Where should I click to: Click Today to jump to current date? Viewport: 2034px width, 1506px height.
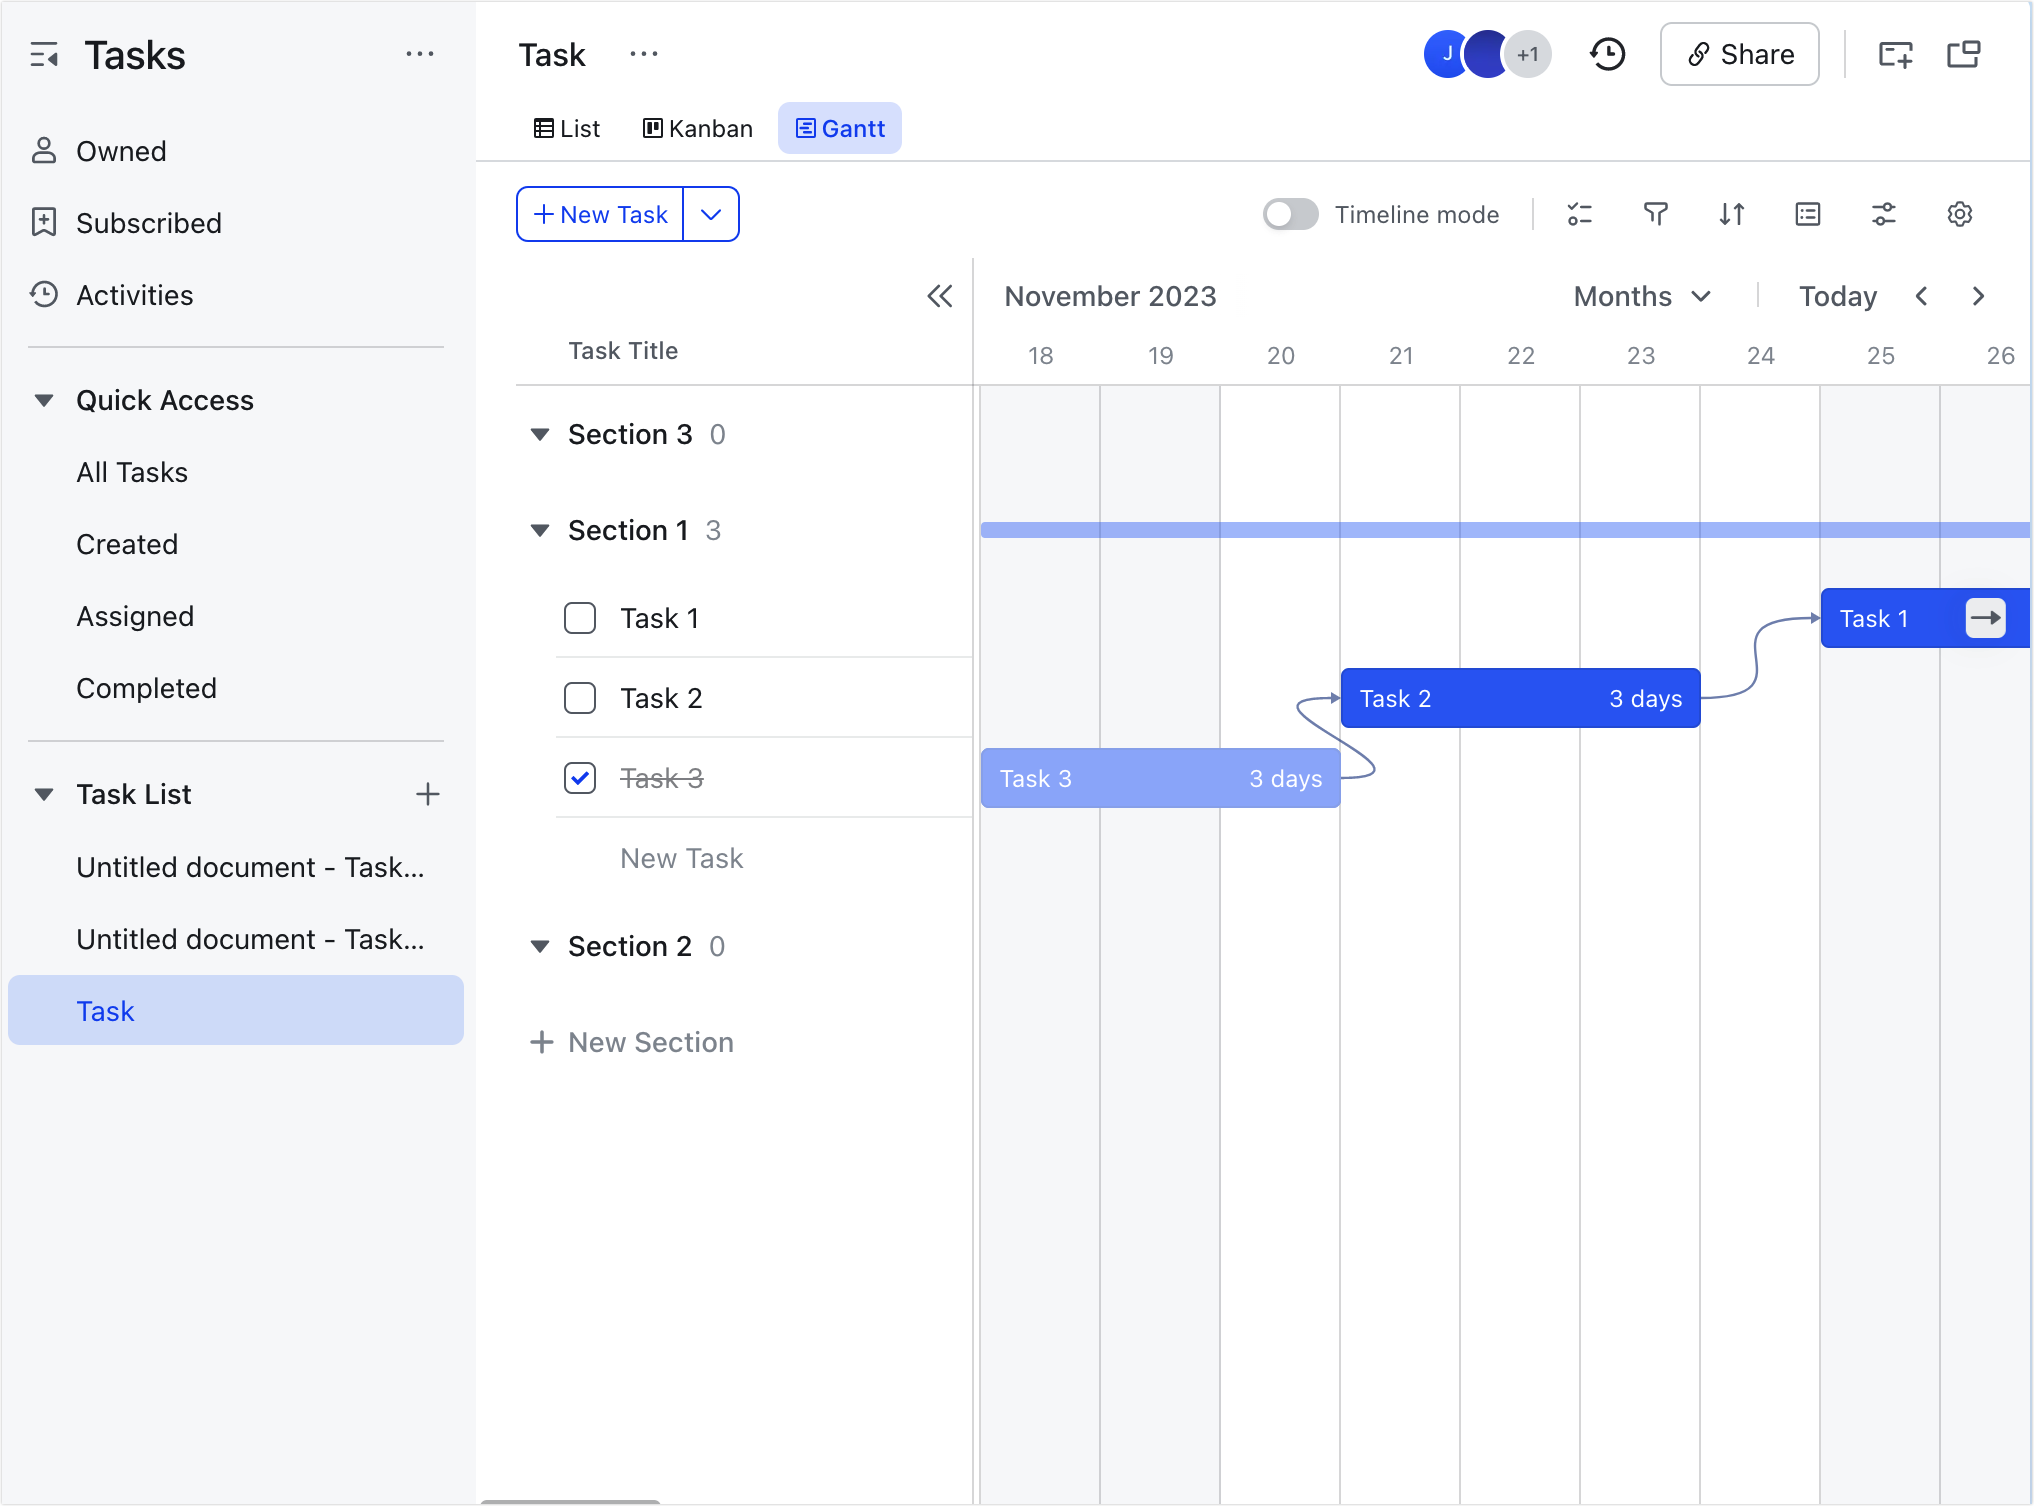pyautogui.click(x=1837, y=296)
